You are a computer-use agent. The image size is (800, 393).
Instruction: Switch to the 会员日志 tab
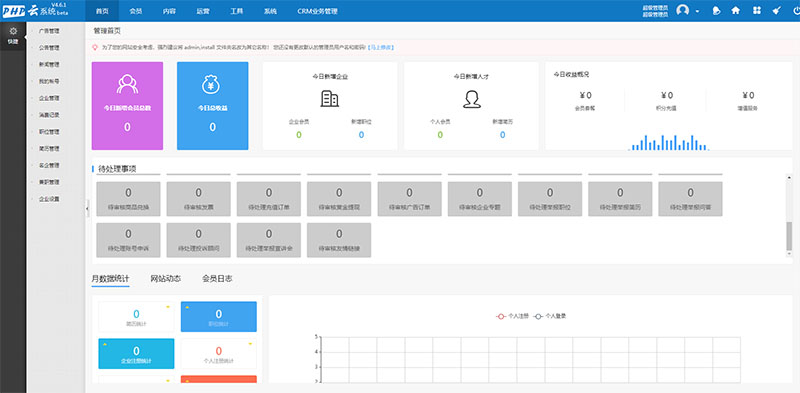click(217, 279)
